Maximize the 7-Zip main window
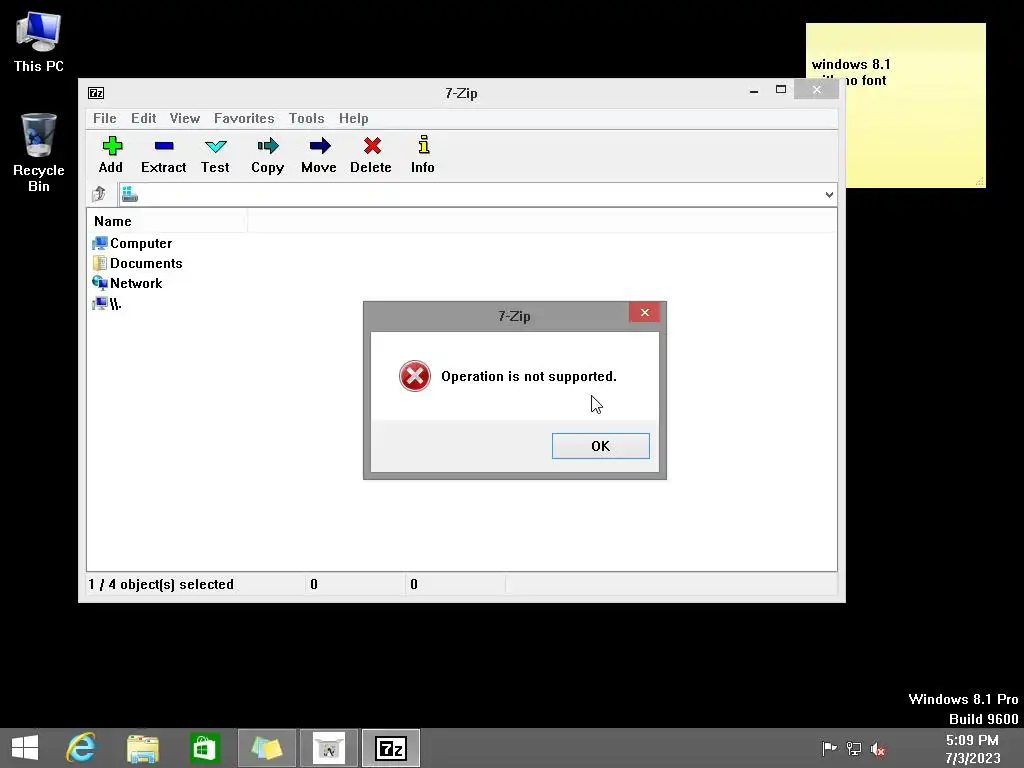Viewport: 1024px width, 768px height. point(780,89)
